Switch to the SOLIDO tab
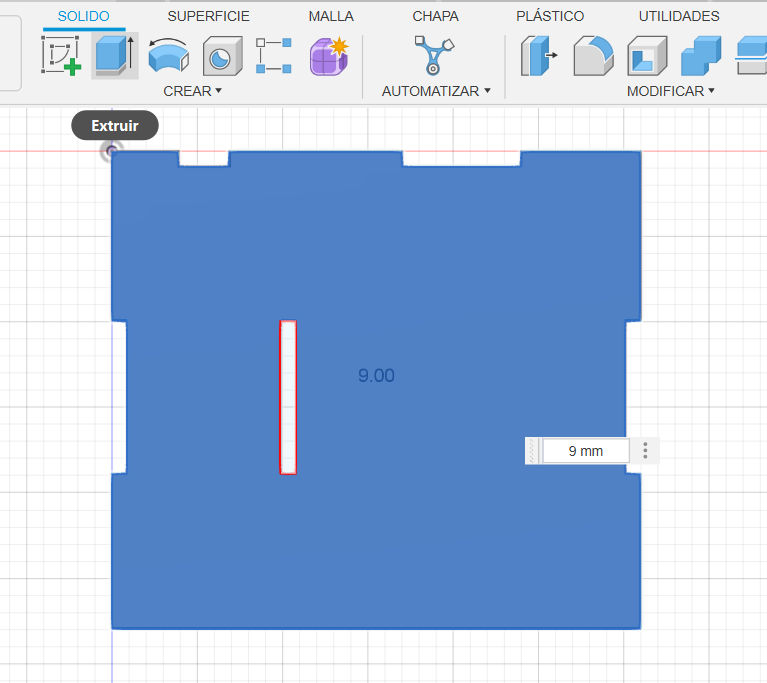 point(84,16)
